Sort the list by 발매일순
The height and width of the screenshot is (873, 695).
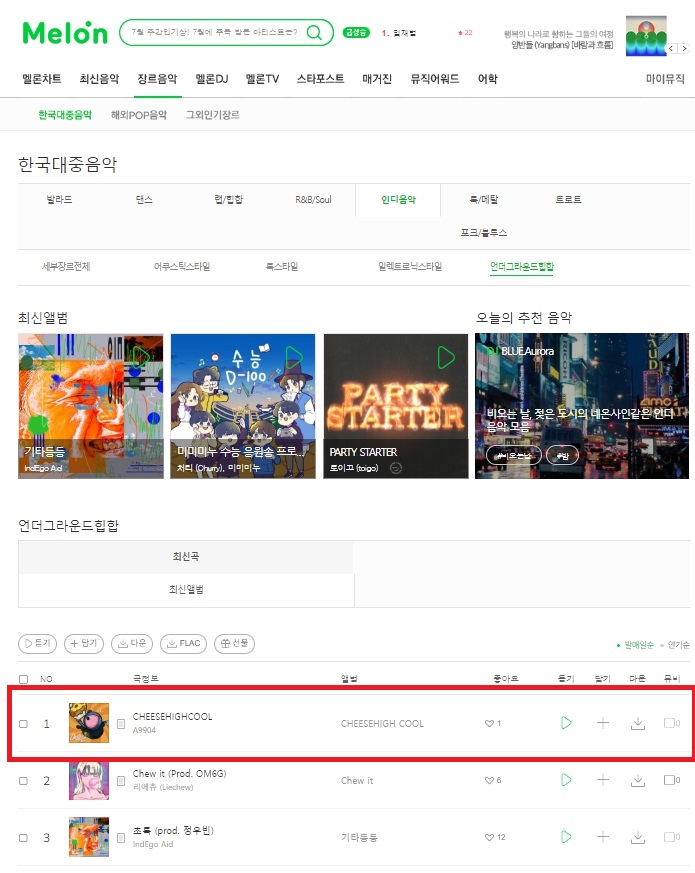click(638, 645)
